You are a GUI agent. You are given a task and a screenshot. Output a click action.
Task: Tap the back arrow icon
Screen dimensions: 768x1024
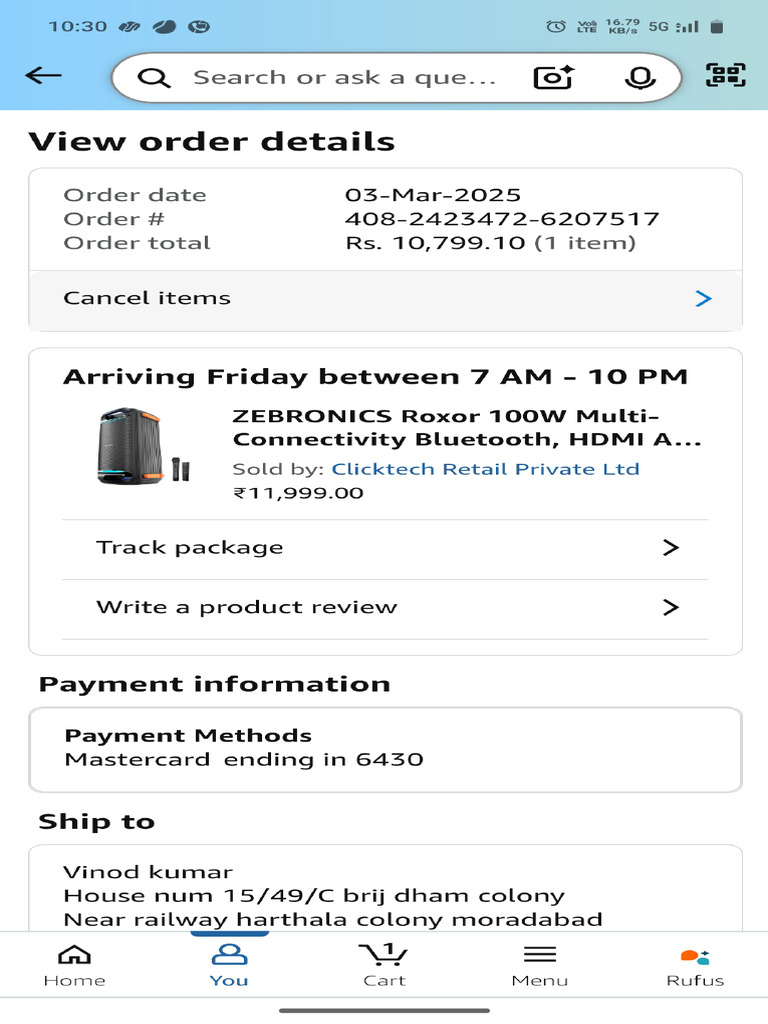44,76
